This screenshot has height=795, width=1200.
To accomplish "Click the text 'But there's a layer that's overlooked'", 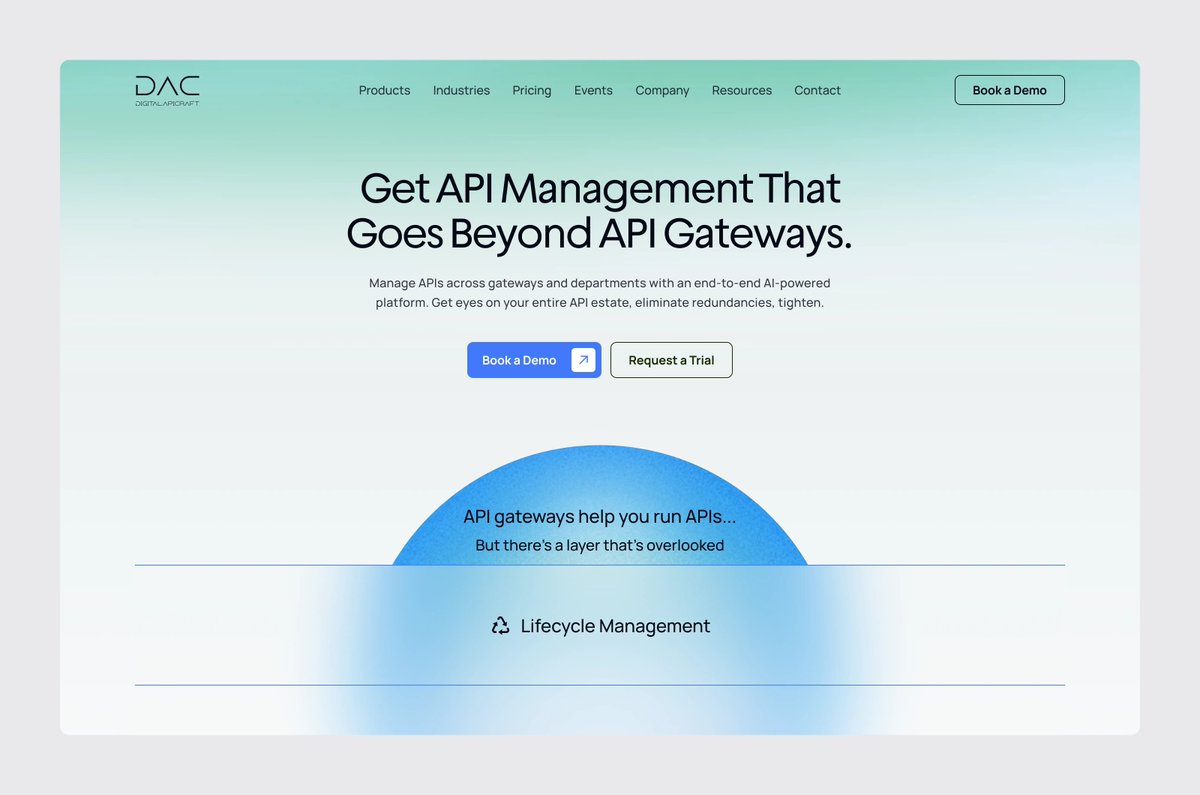I will click(600, 546).
